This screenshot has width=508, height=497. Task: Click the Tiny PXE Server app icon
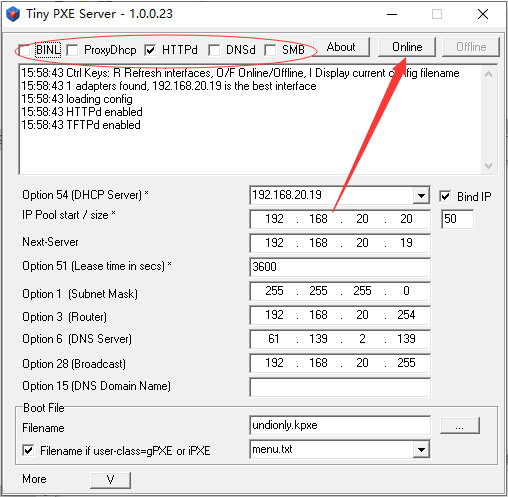pos(13,14)
